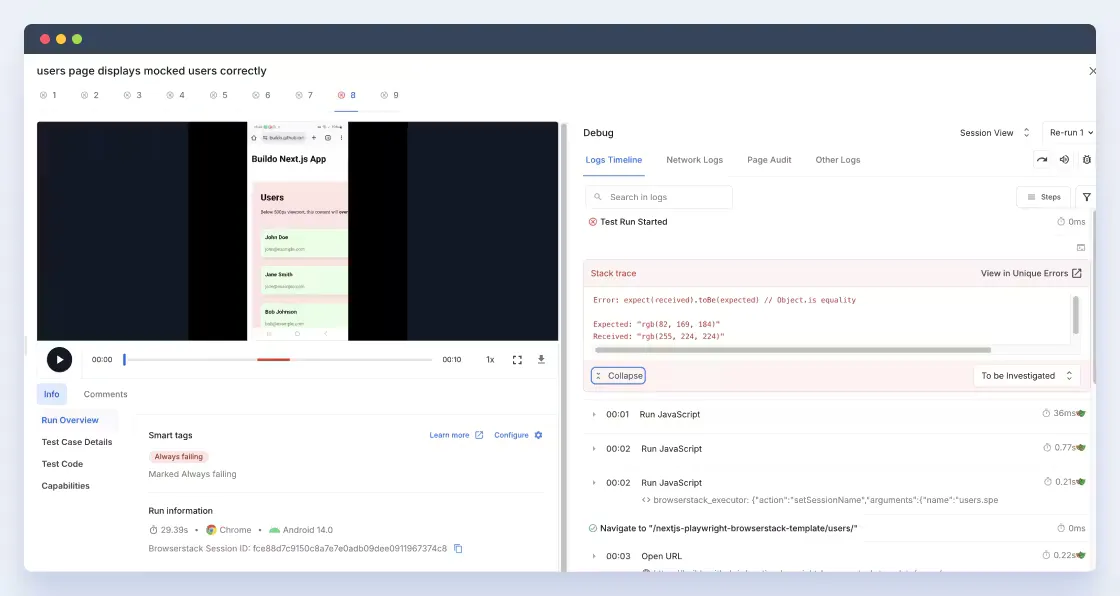
Task: Switch to the Info tab
Action: pos(51,394)
